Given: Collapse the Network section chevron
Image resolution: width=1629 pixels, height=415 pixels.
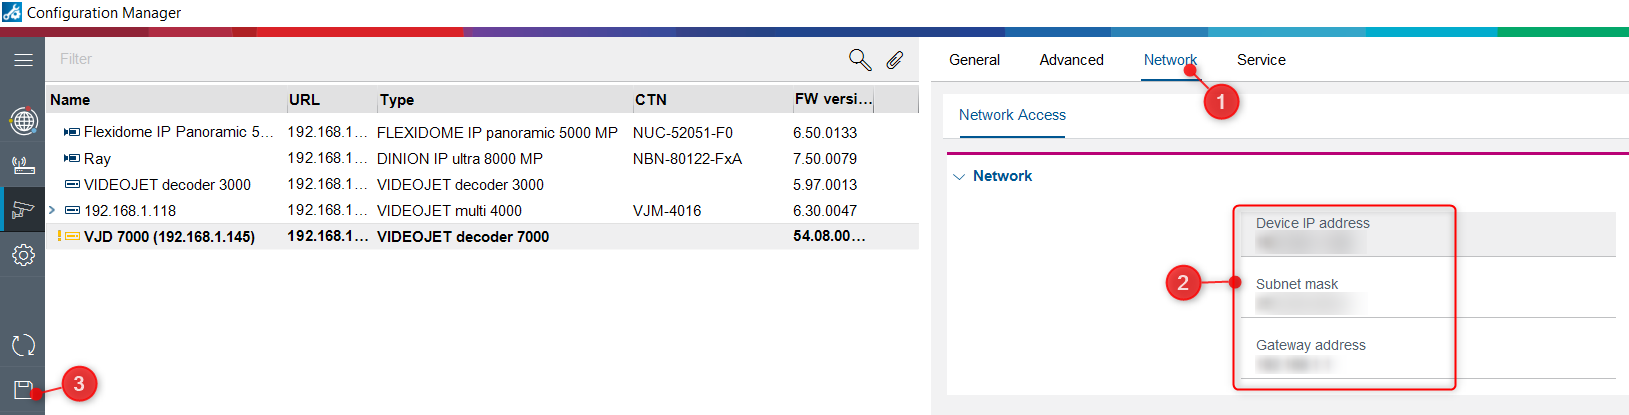Looking at the screenshot, I should coord(959,177).
